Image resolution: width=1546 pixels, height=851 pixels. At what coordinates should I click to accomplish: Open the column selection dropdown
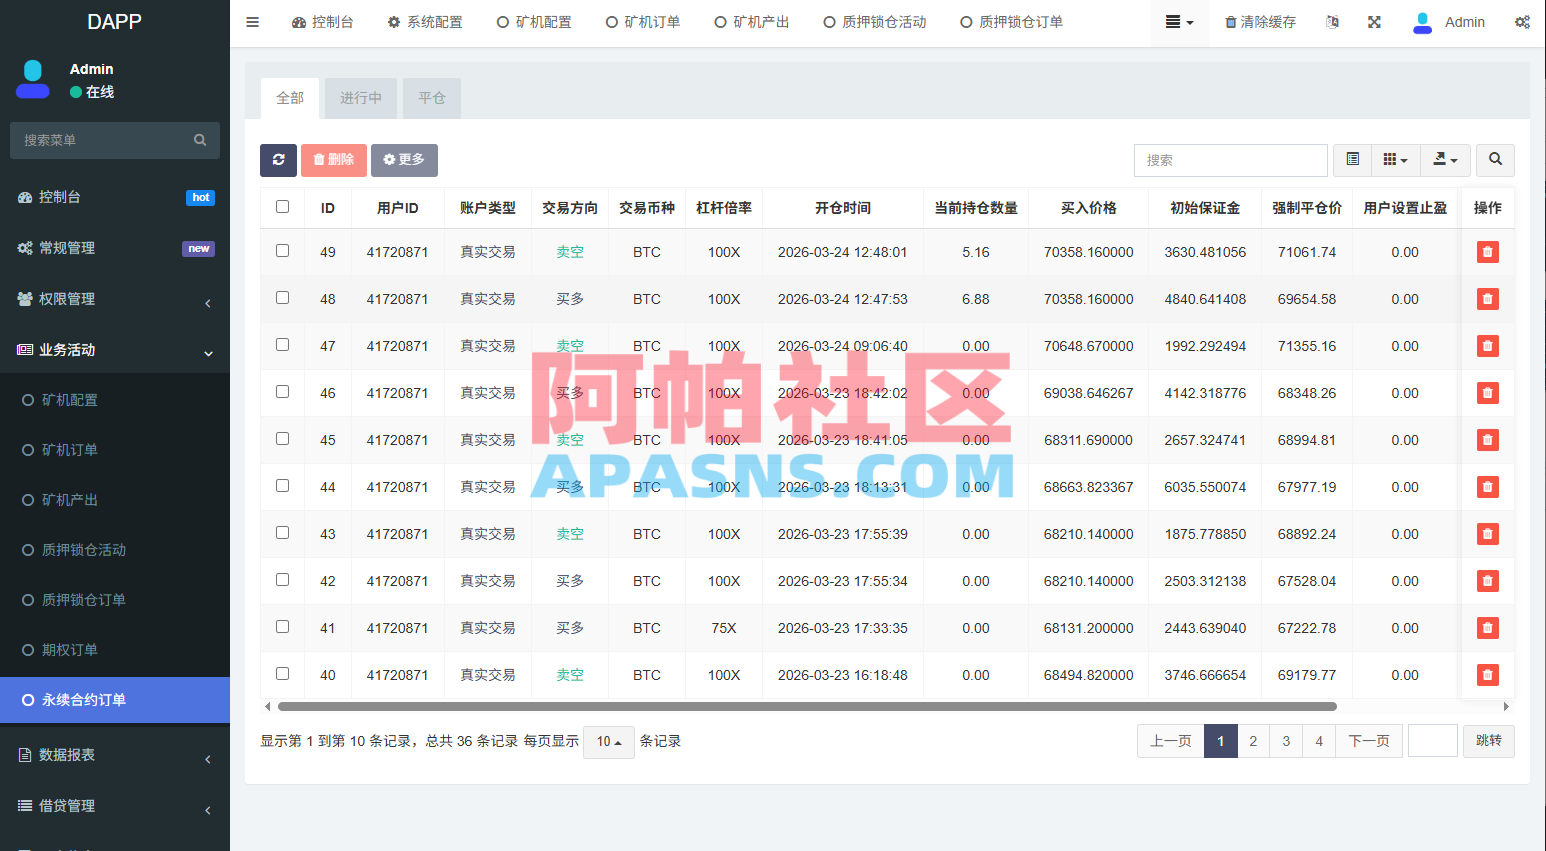tap(1395, 160)
